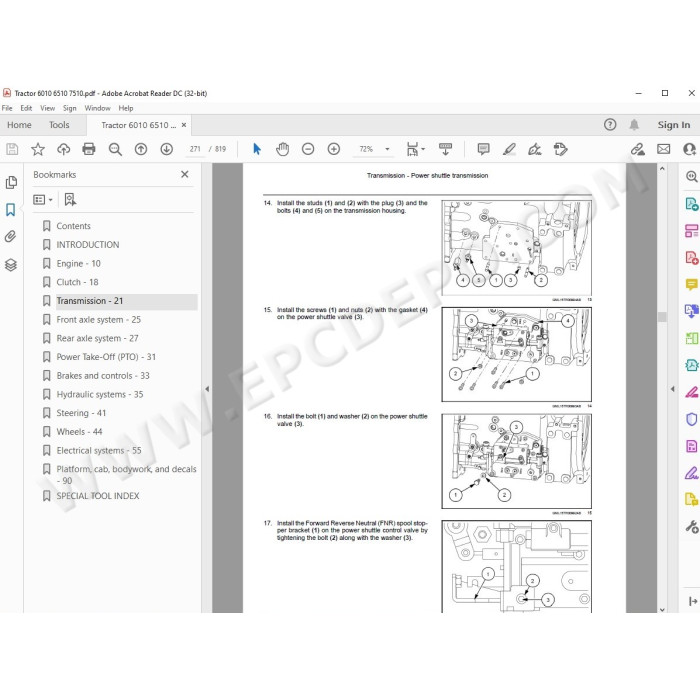
Task: Share link to file icon
Action: pos(638,149)
